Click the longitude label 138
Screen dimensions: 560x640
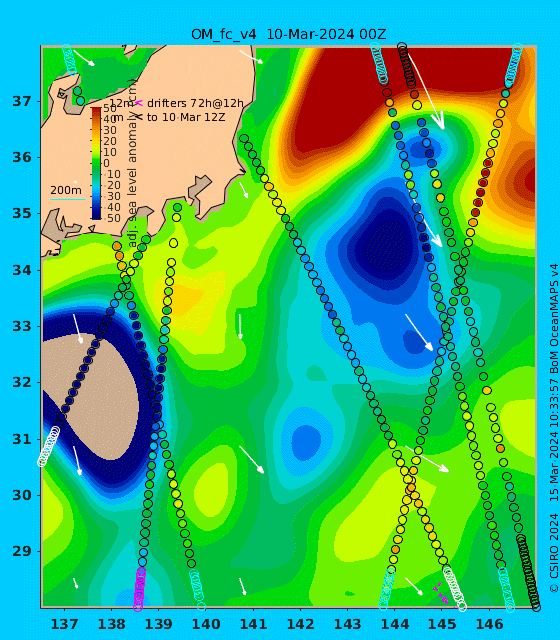(111, 624)
